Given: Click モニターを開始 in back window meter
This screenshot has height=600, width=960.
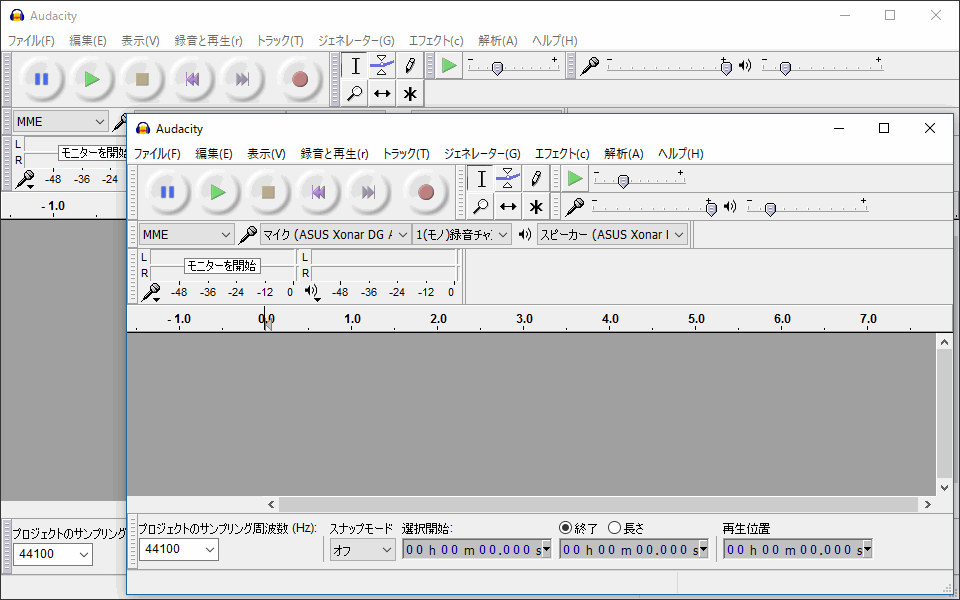Looking at the screenshot, I should (x=93, y=152).
